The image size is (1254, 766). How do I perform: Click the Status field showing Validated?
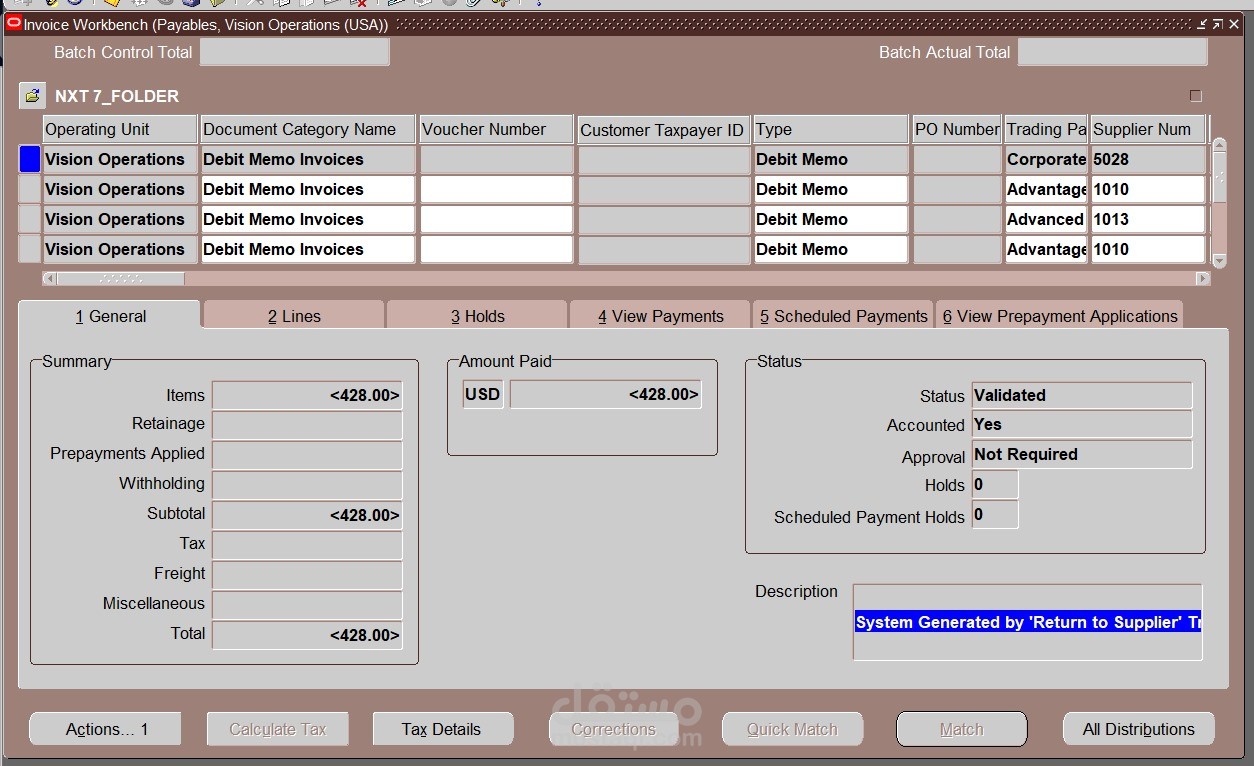click(1082, 395)
